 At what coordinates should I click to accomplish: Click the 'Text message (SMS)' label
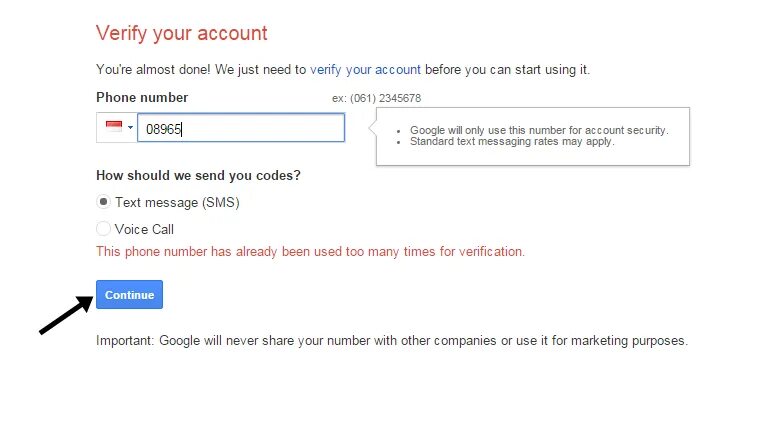177,202
